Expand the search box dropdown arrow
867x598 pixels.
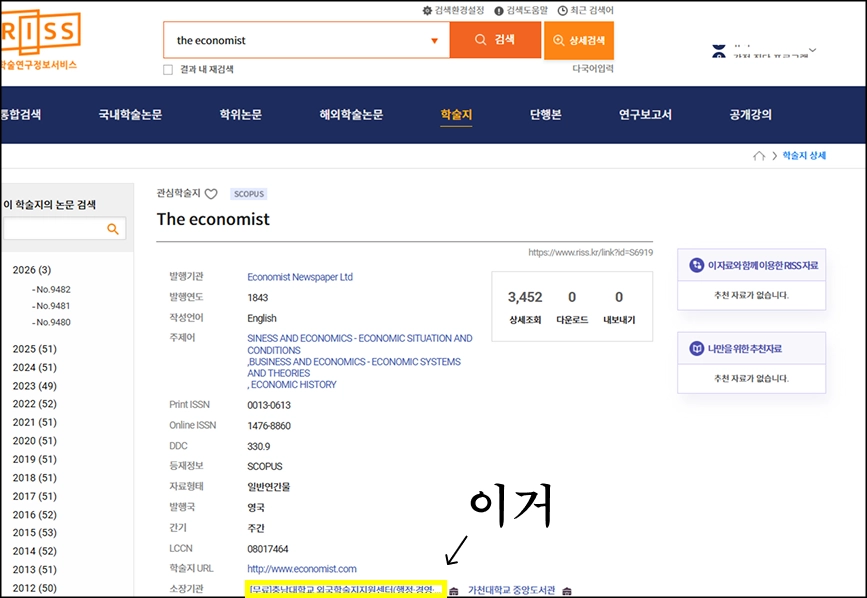[x=435, y=40]
